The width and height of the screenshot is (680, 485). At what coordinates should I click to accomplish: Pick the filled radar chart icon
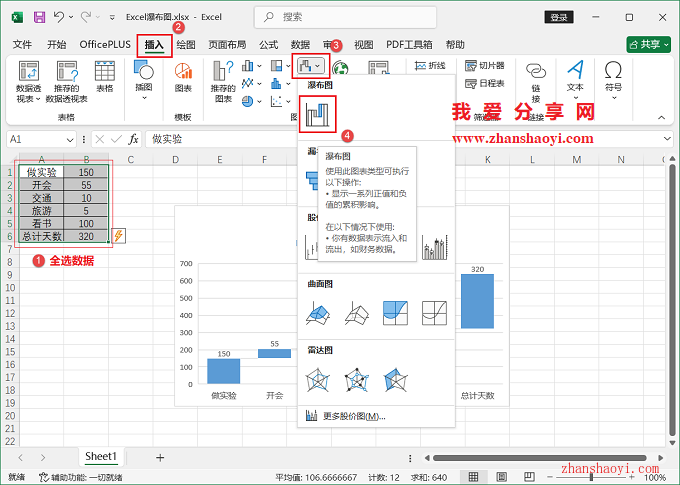pos(395,380)
